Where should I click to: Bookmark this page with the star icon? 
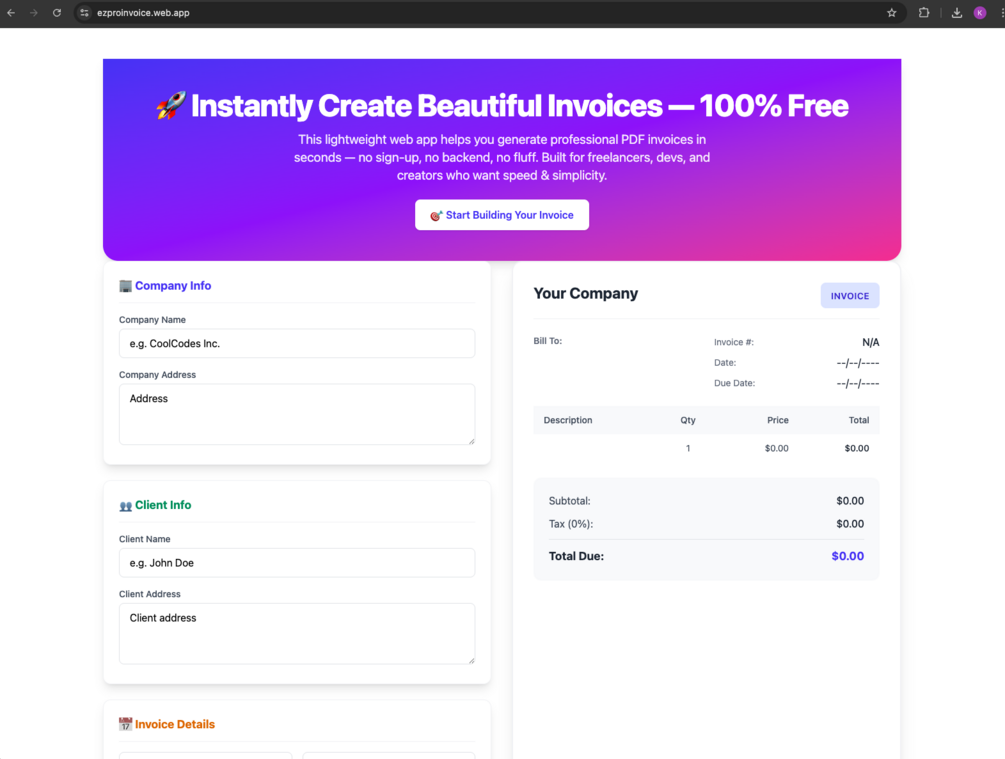(892, 13)
